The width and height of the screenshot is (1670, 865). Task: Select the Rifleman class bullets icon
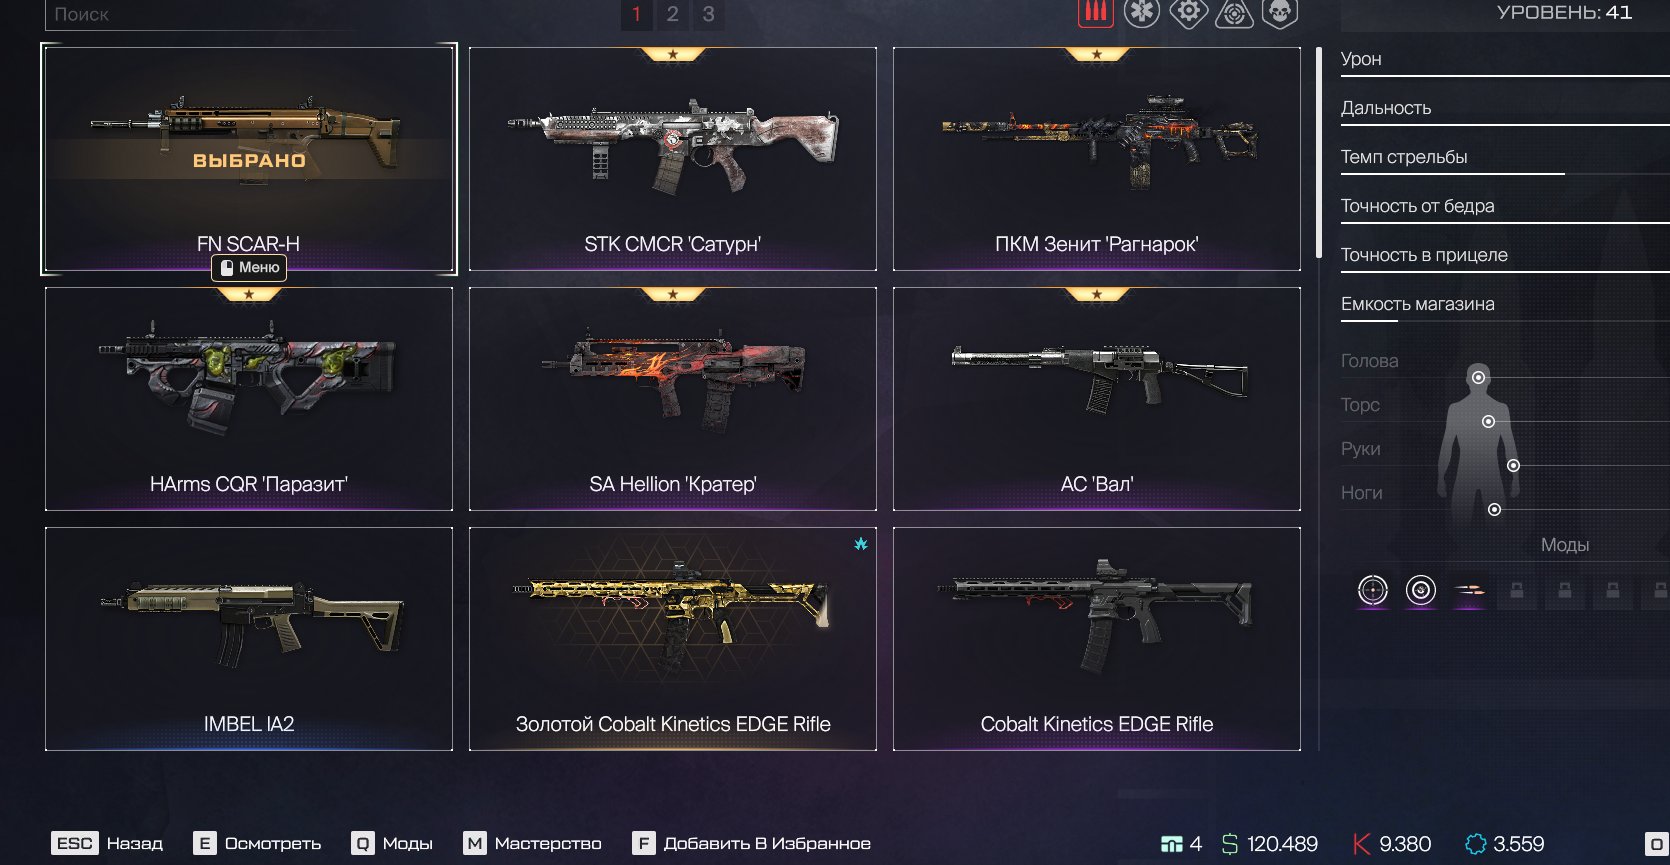[1095, 13]
